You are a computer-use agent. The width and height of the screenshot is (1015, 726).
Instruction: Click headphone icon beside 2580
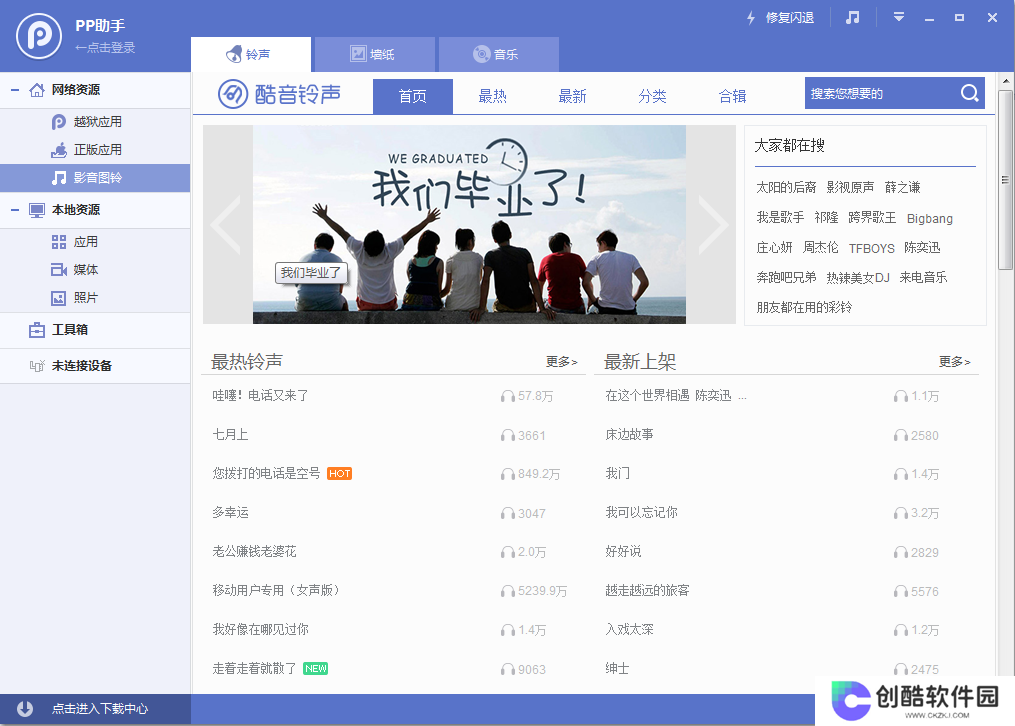[x=900, y=435]
